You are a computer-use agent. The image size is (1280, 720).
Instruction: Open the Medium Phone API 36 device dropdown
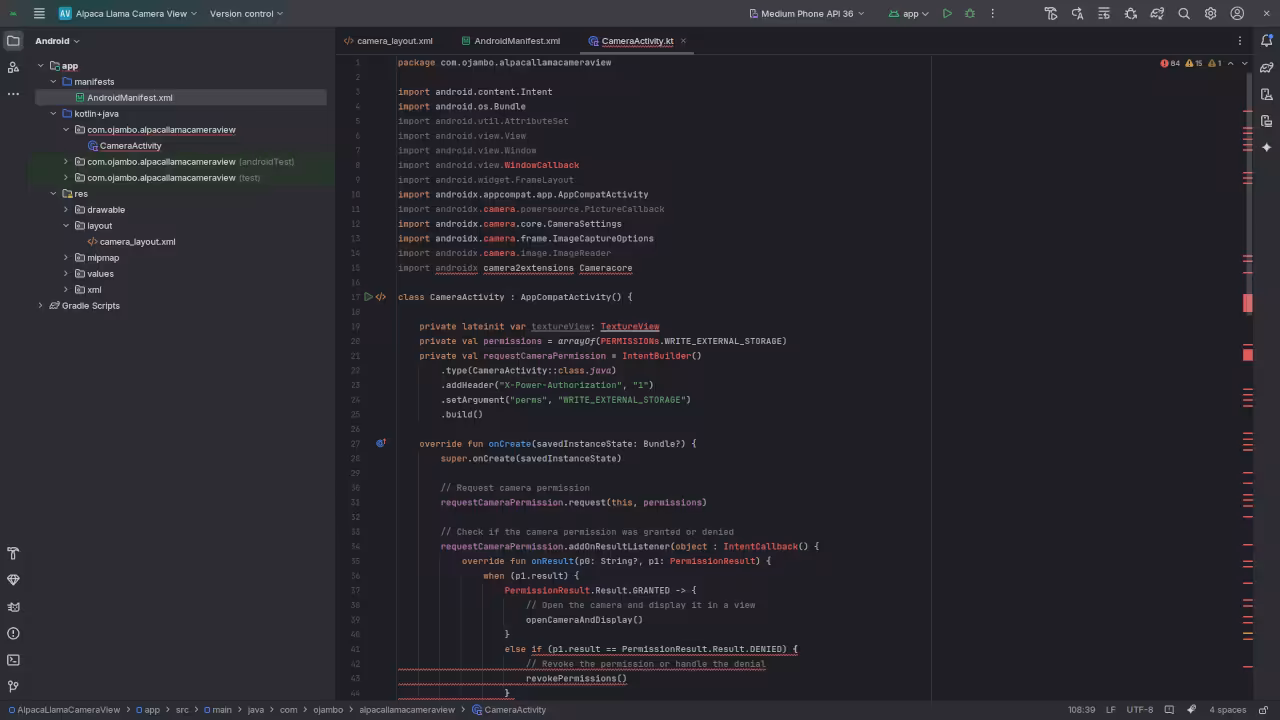coord(808,14)
